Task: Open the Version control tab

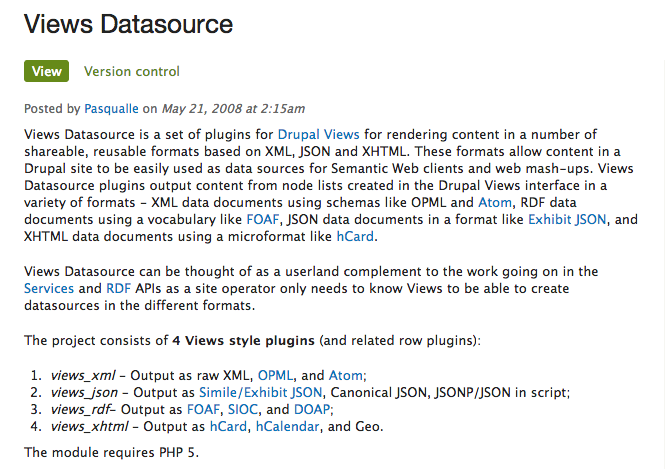Action: tap(132, 71)
